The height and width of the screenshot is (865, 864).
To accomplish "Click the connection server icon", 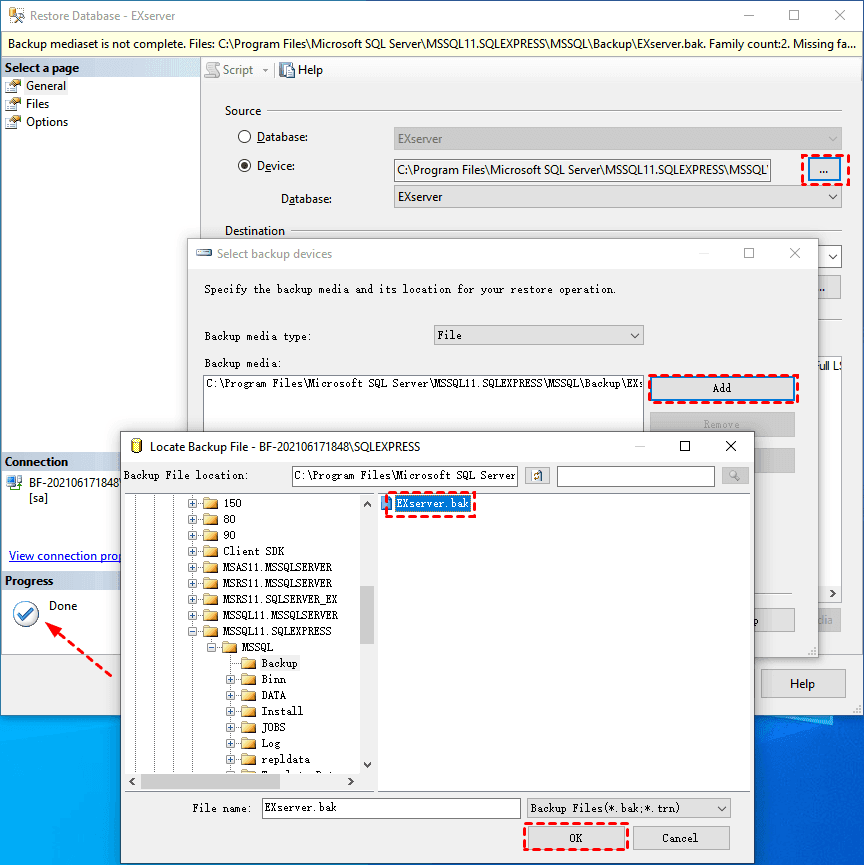I will coord(14,483).
